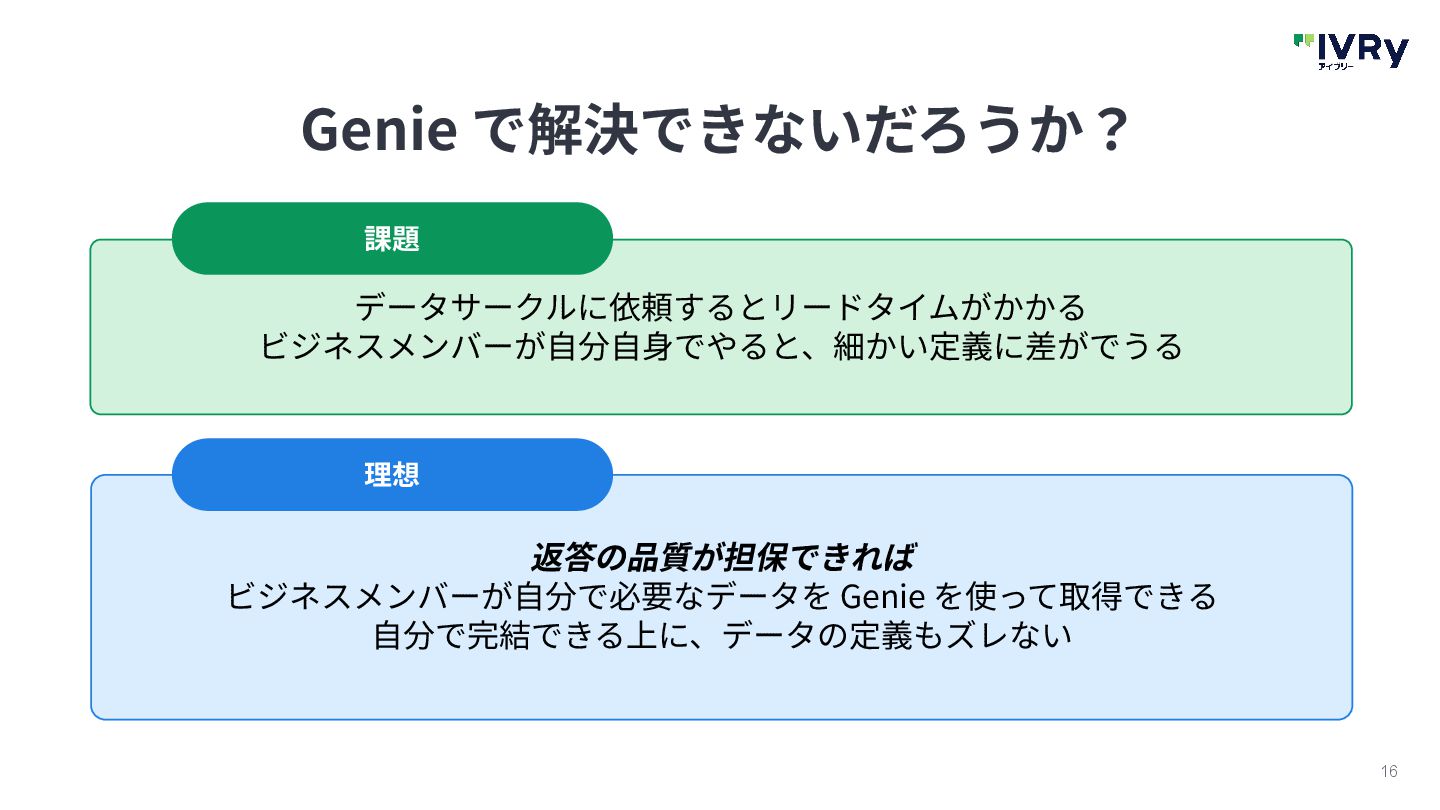Click the line about 細かい定義に差がでうる
This screenshot has width=1440, height=810.
click(x=720, y=346)
